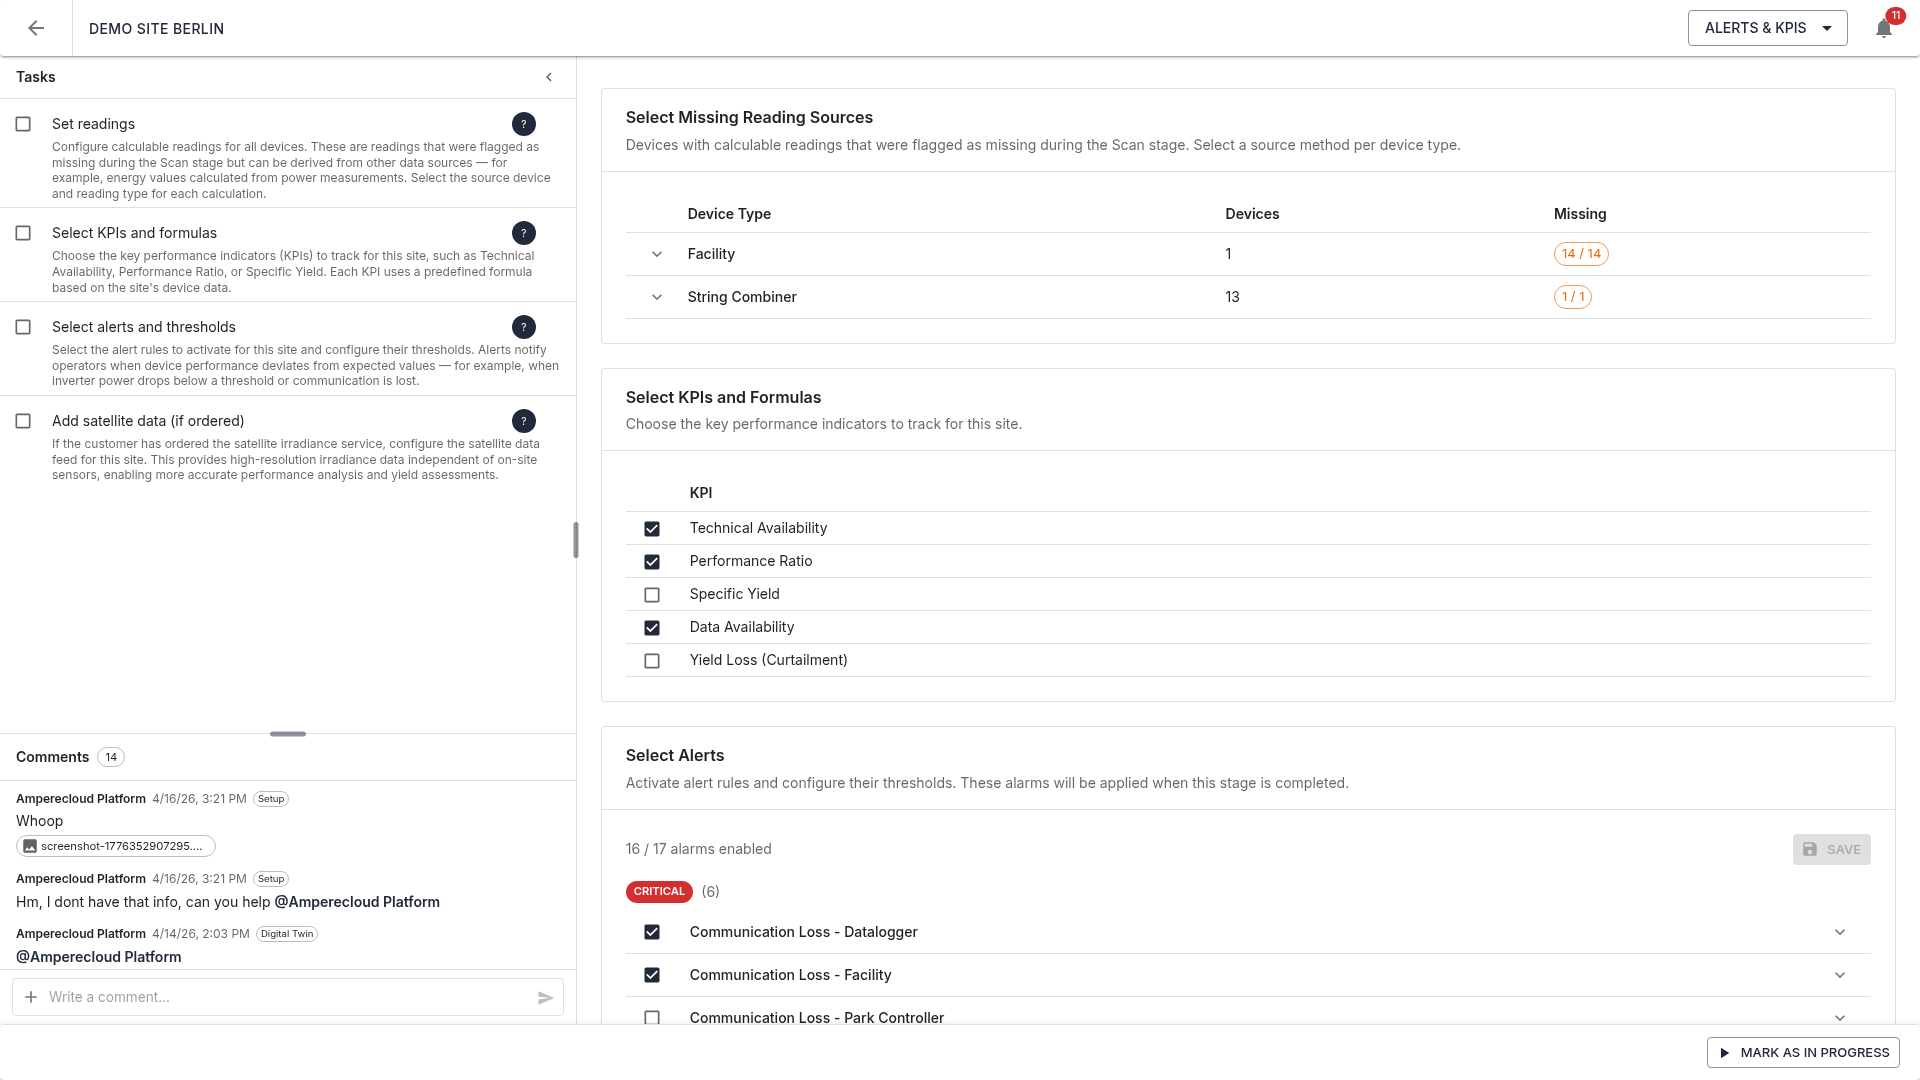Expand Communication Loss - Facility settings
The width and height of the screenshot is (1920, 1080).
point(1840,975)
